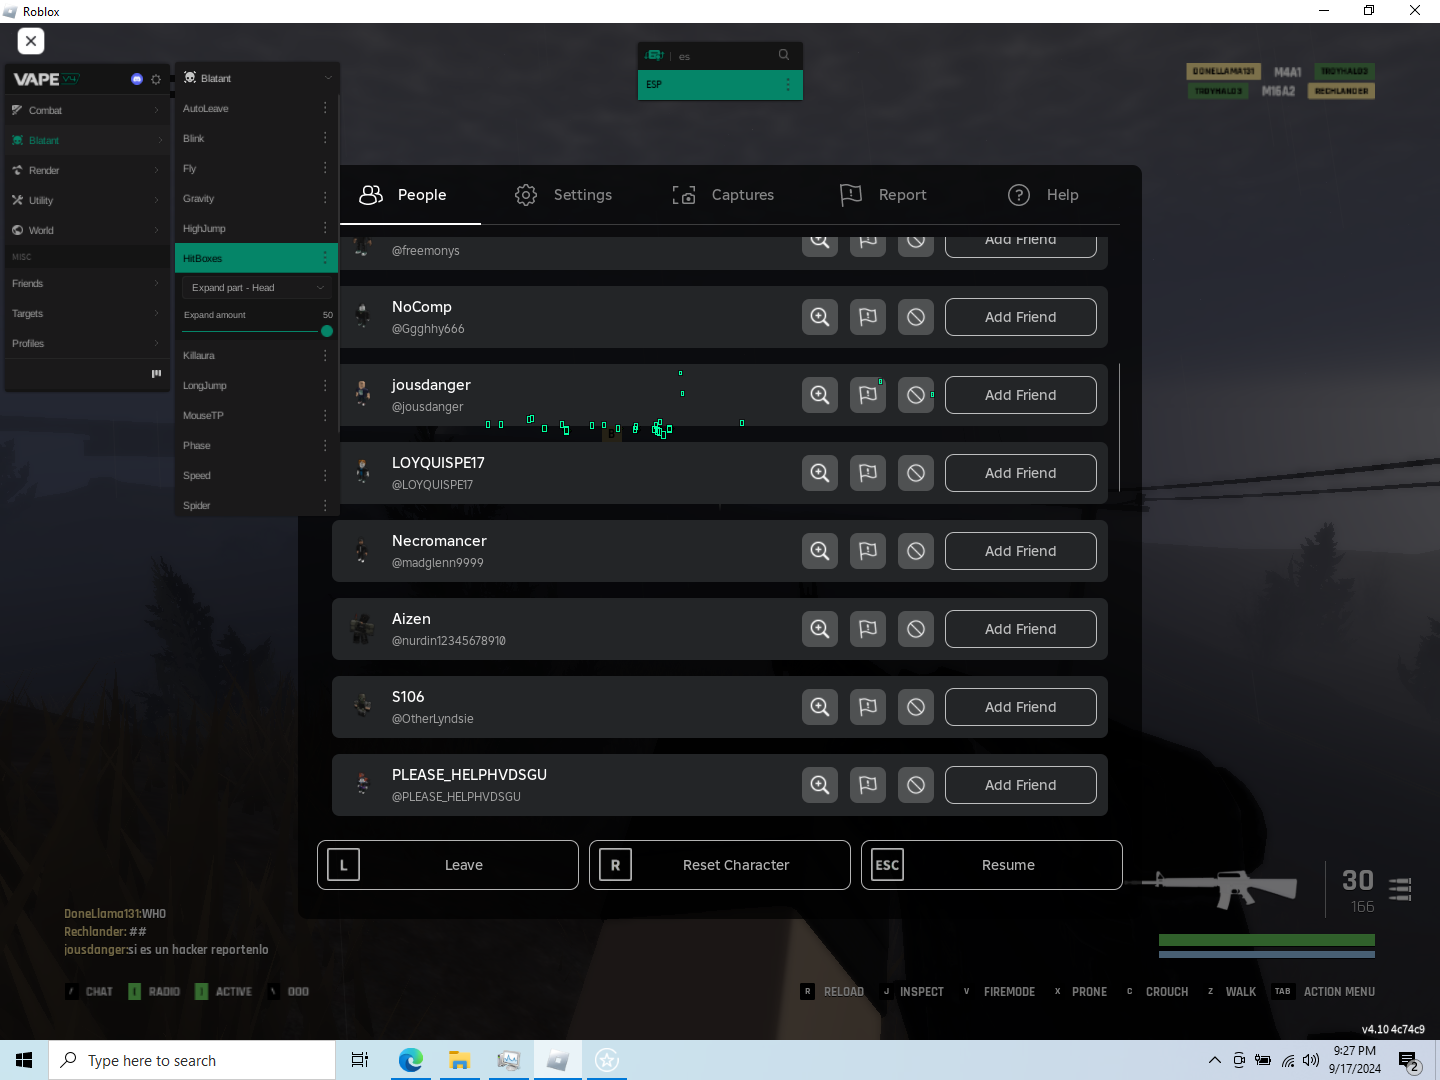Enable the Killaura module

pos(256,355)
